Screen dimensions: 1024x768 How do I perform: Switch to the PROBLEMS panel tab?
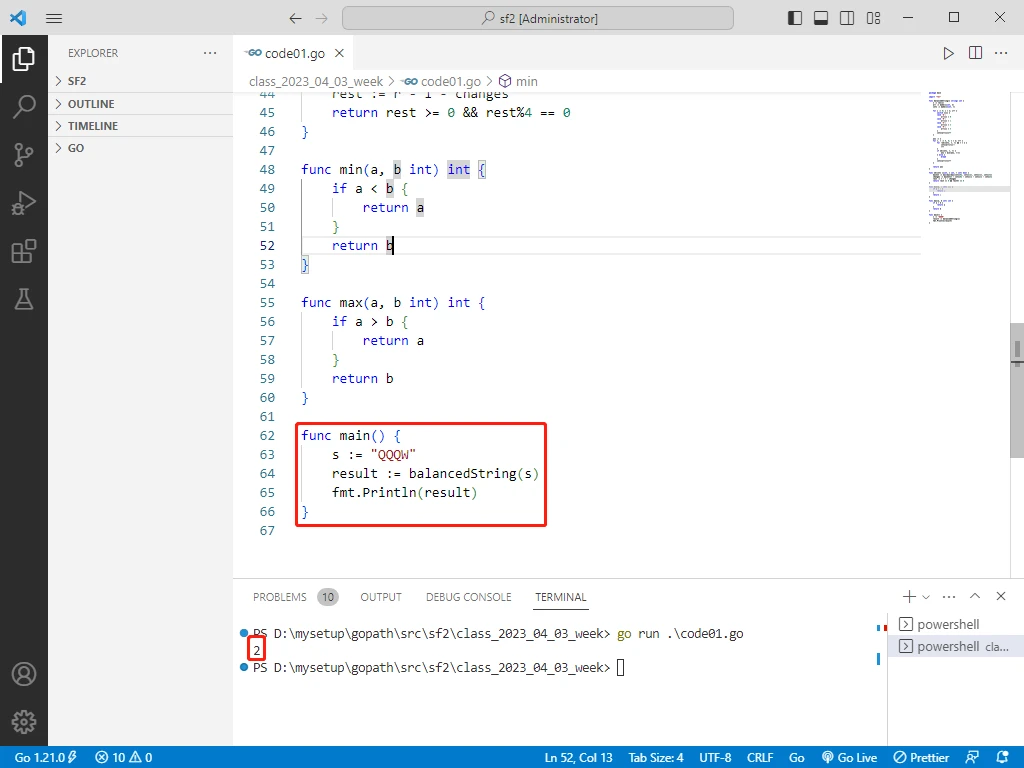tap(295, 597)
